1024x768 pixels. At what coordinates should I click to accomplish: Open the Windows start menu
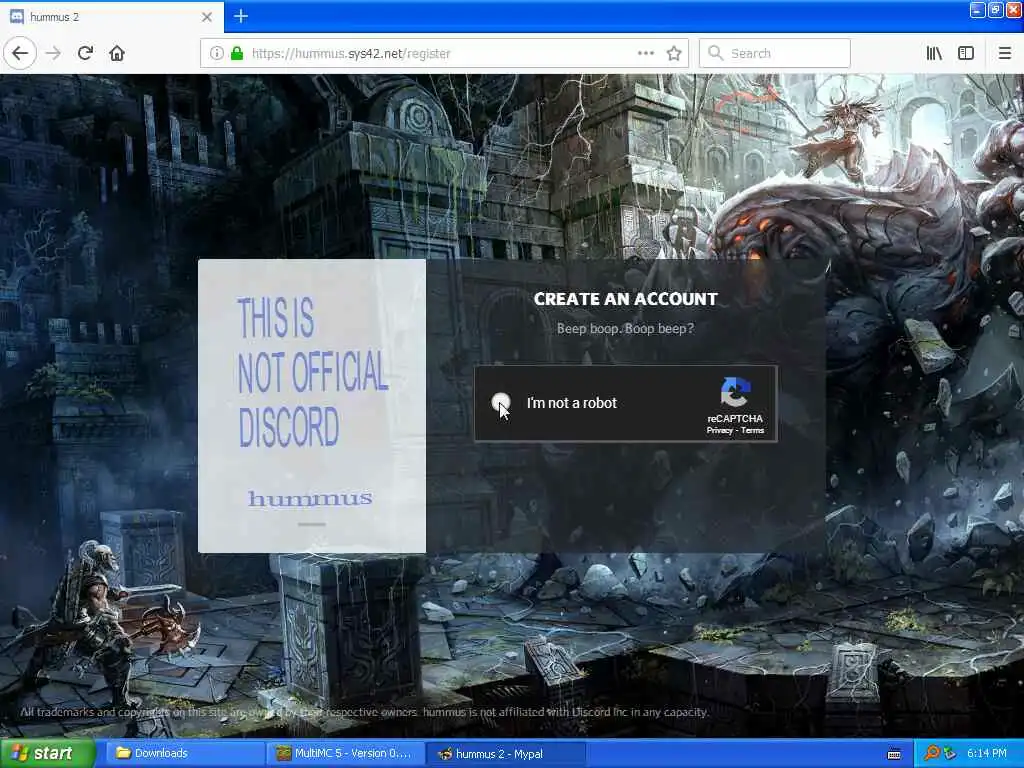(x=47, y=754)
